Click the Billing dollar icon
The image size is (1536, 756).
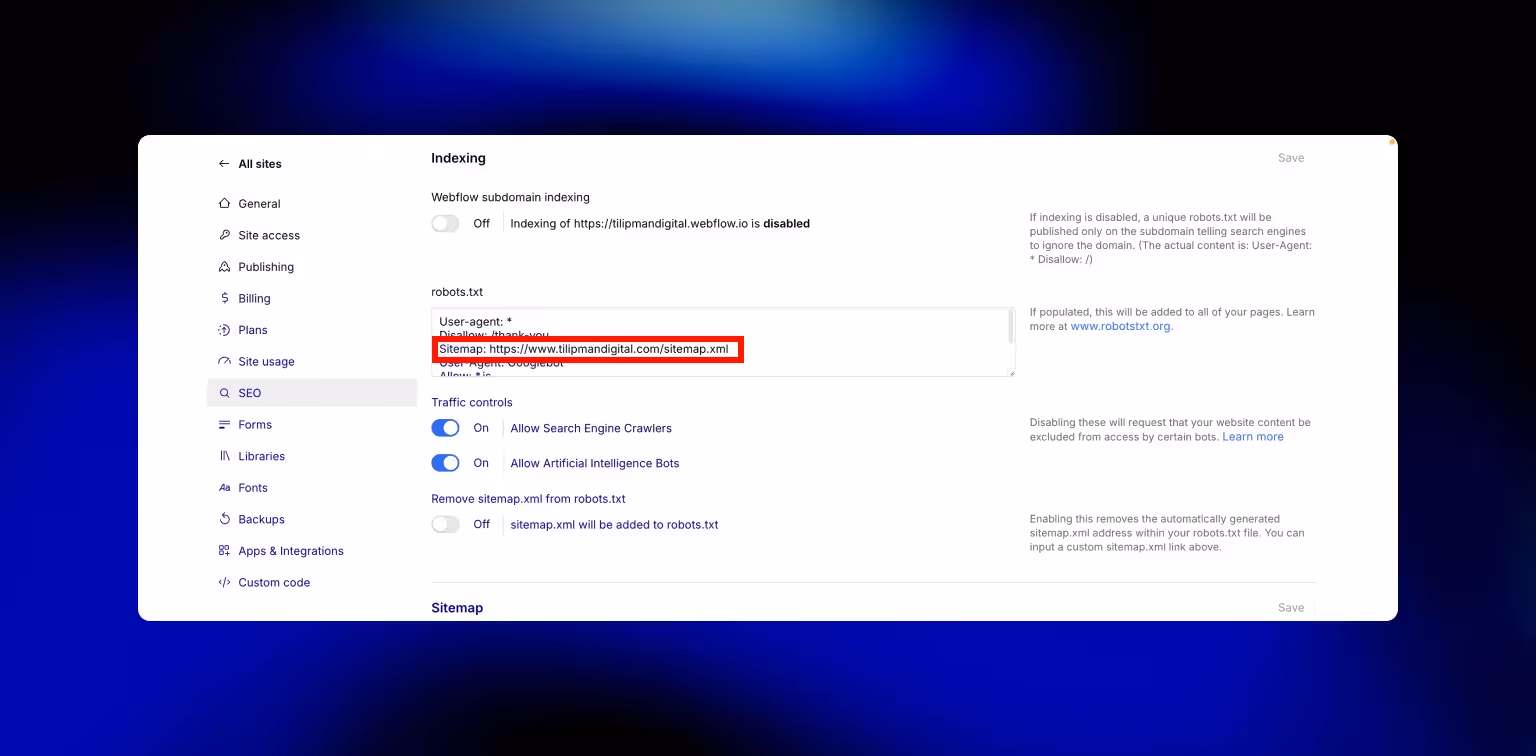tap(224, 299)
